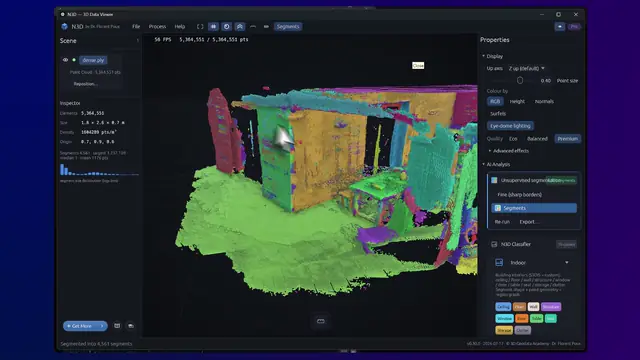Viewport: 640px width, 360px height.
Task: Click the Structure class swatch
Action: [x=551, y=307]
